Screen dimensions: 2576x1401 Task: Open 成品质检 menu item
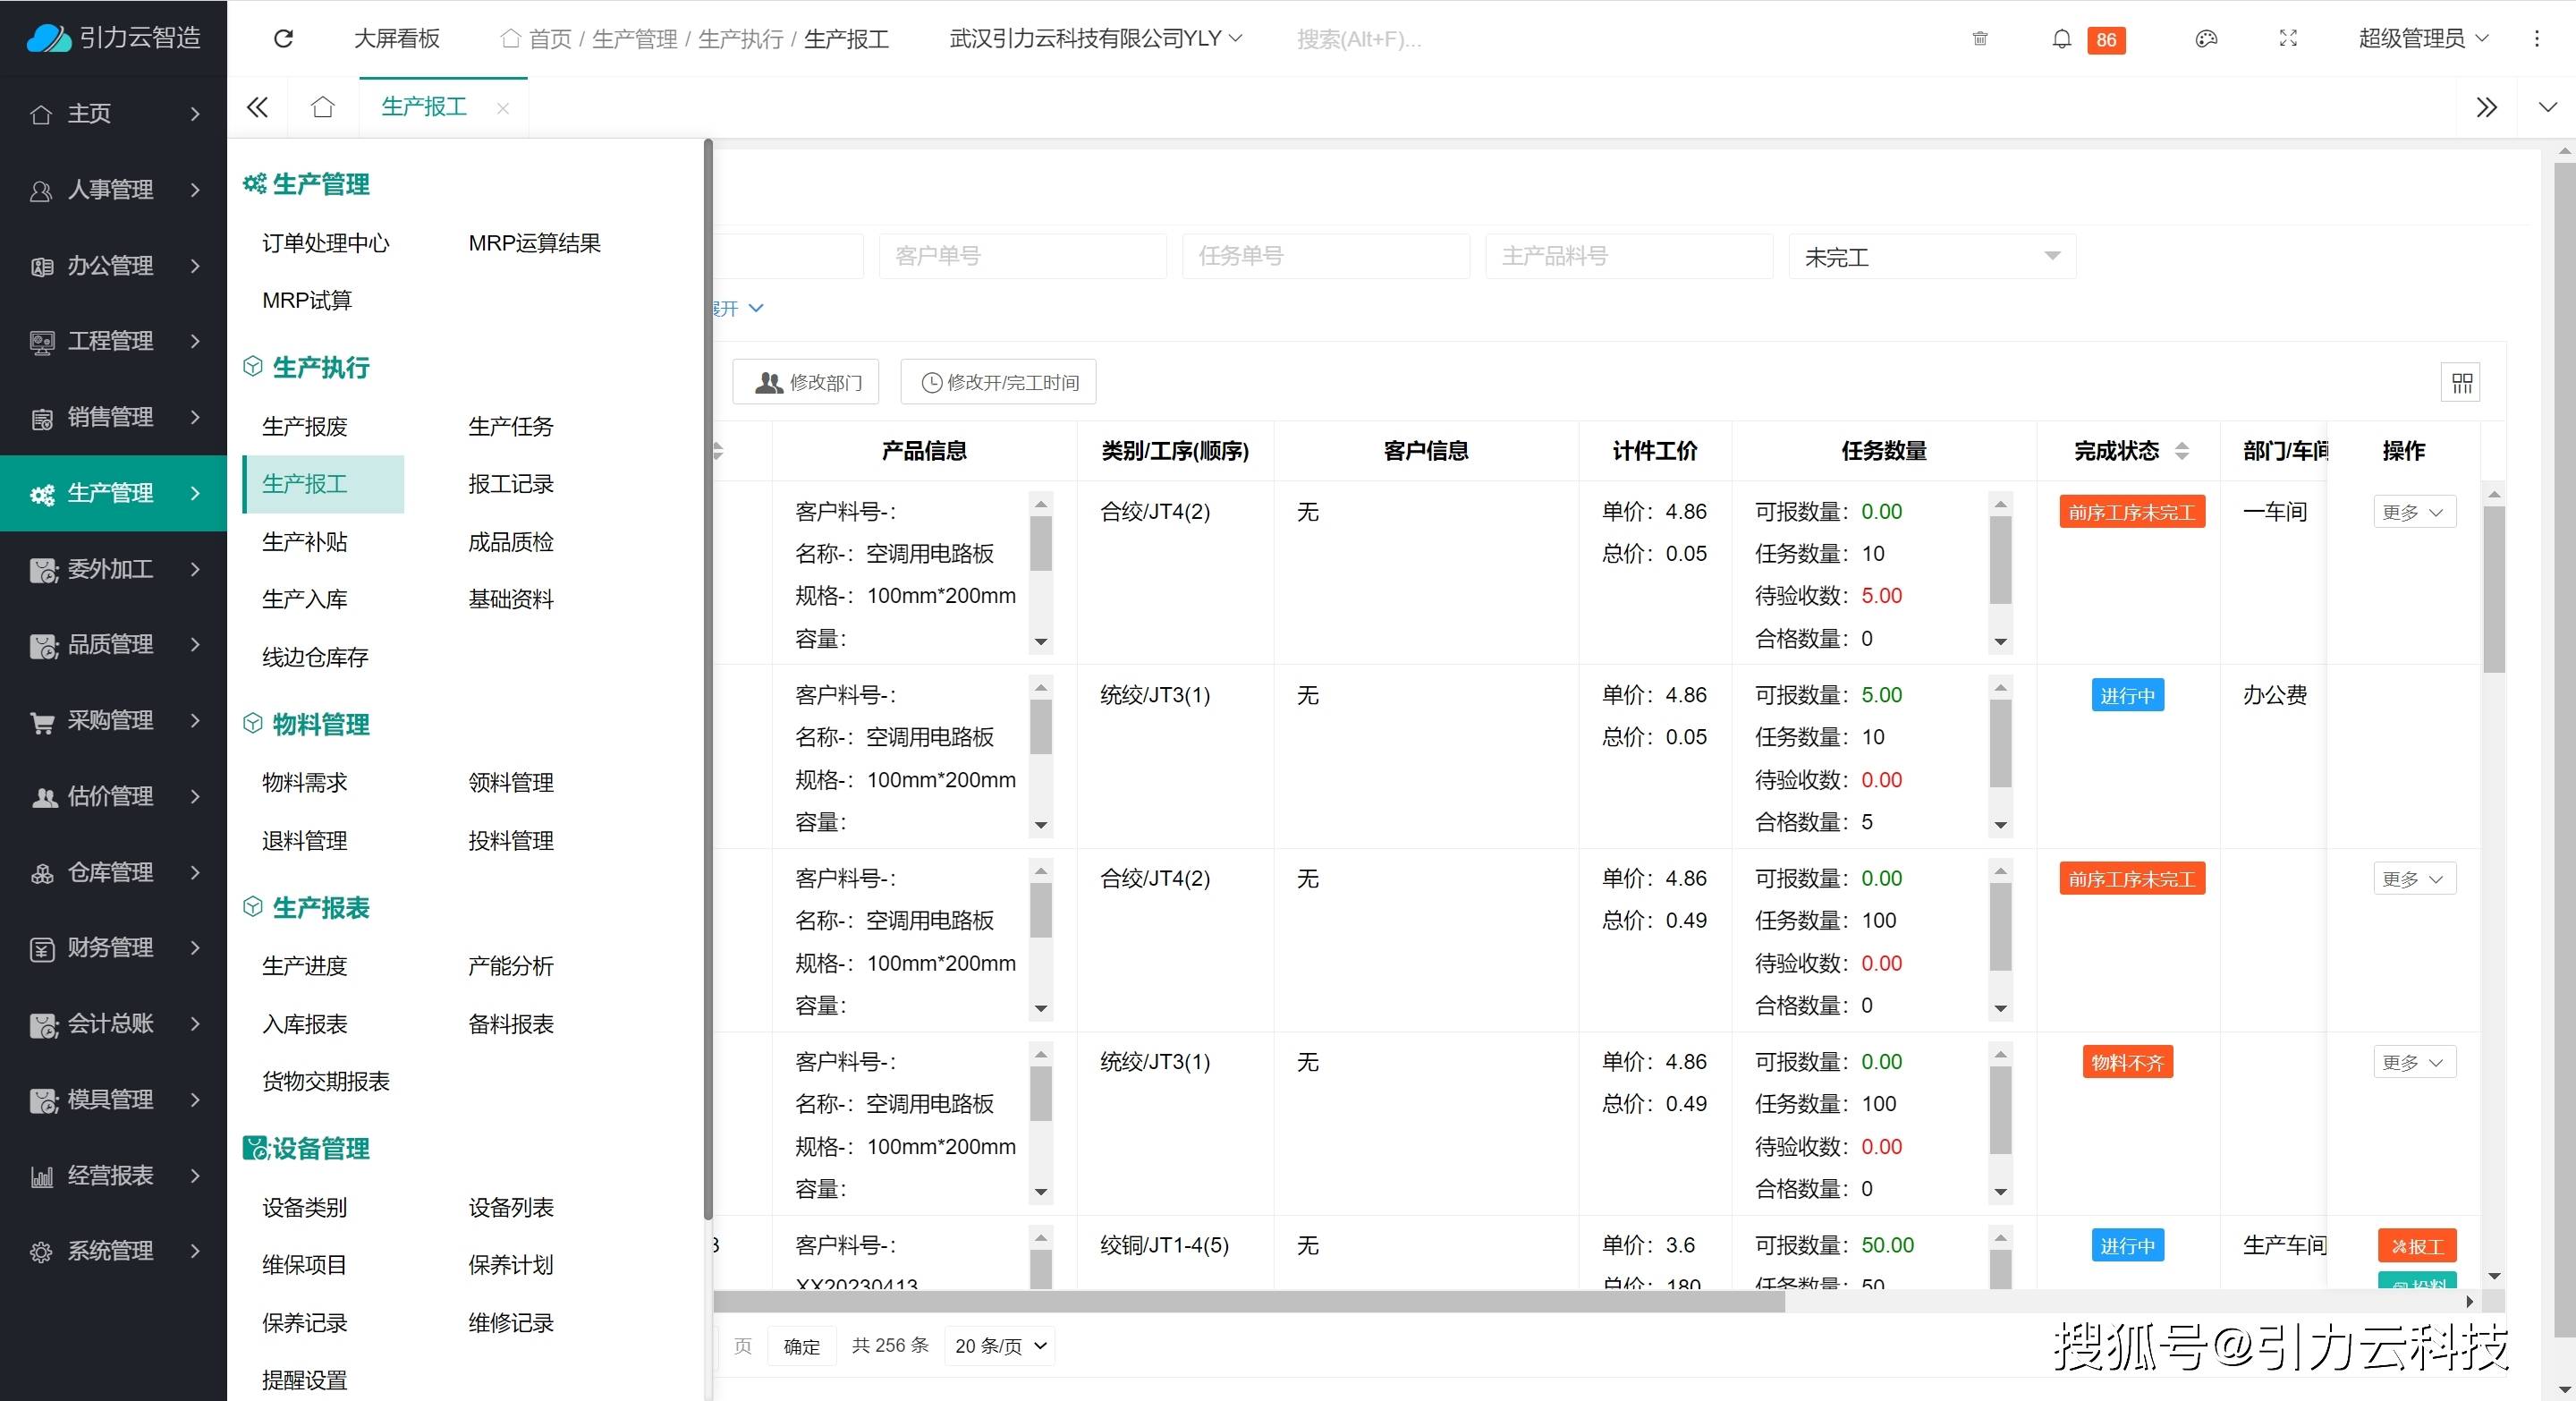(511, 542)
